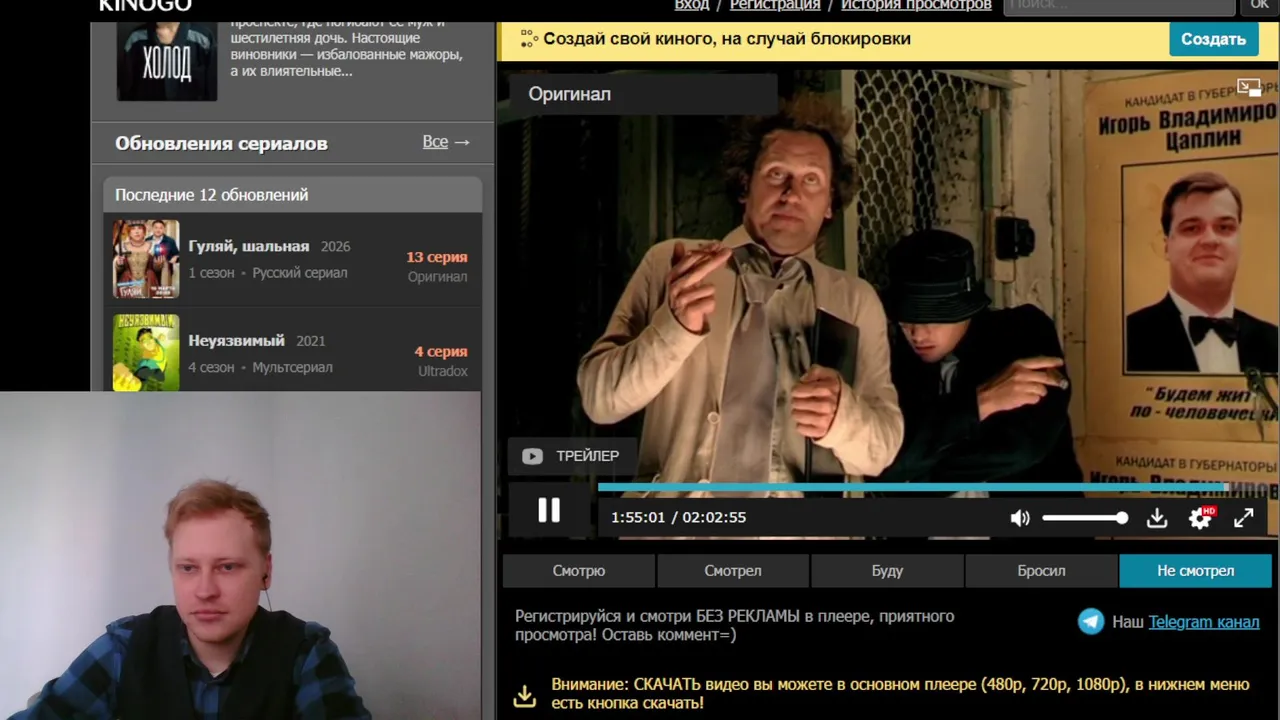Viewport: 1280px width, 720px height.
Task: Click the elapsed time '1:55:01' display
Action: point(638,518)
